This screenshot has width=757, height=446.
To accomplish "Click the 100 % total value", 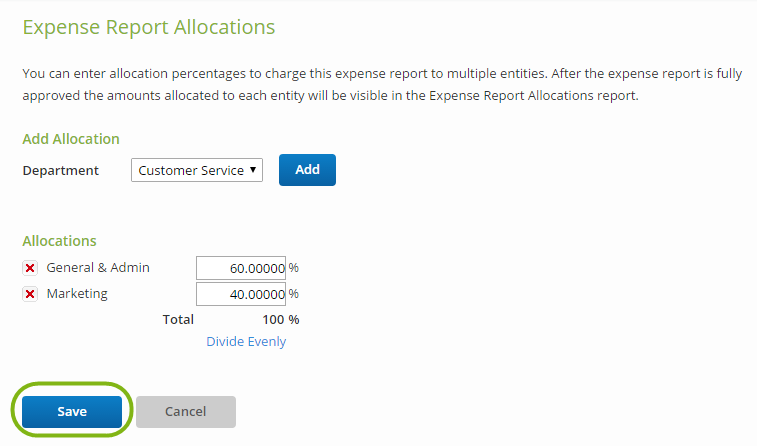I will tap(281, 320).
